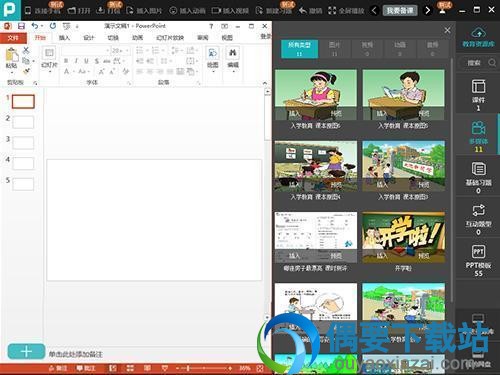Click the search (搜索) field in sidebar

[478, 62]
